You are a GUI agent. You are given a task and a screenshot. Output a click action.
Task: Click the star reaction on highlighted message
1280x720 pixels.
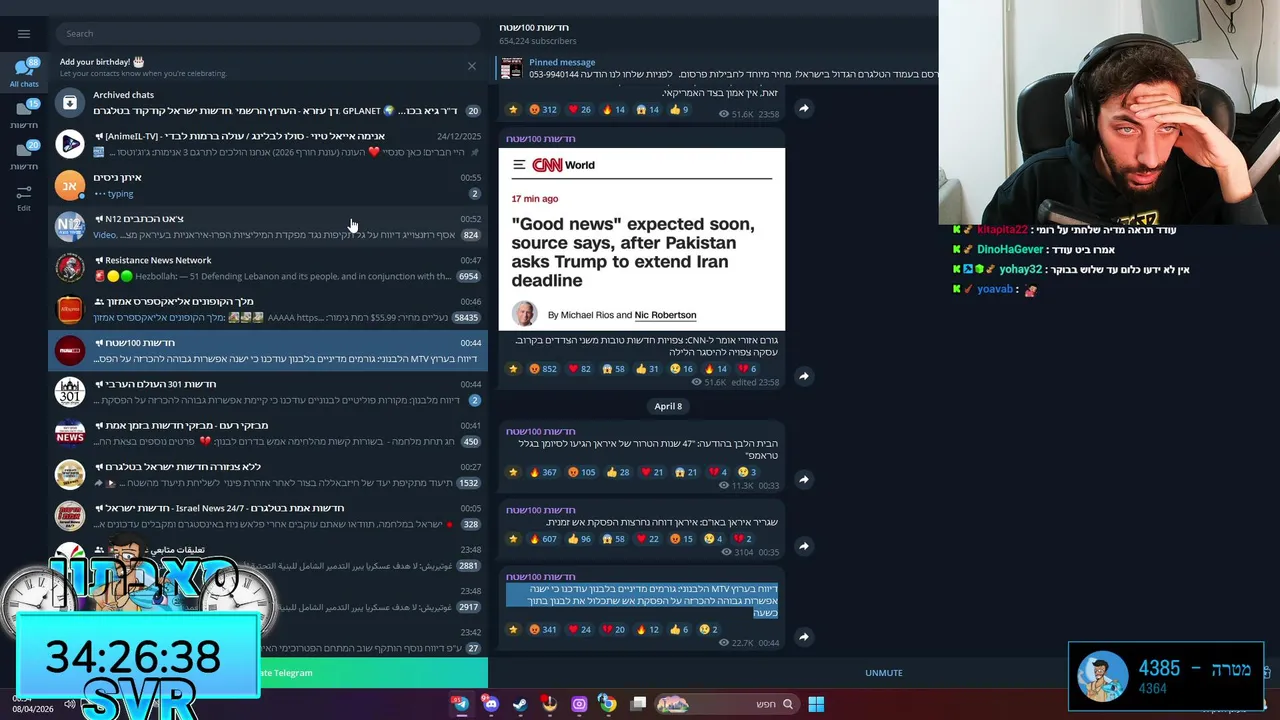tap(513, 629)
